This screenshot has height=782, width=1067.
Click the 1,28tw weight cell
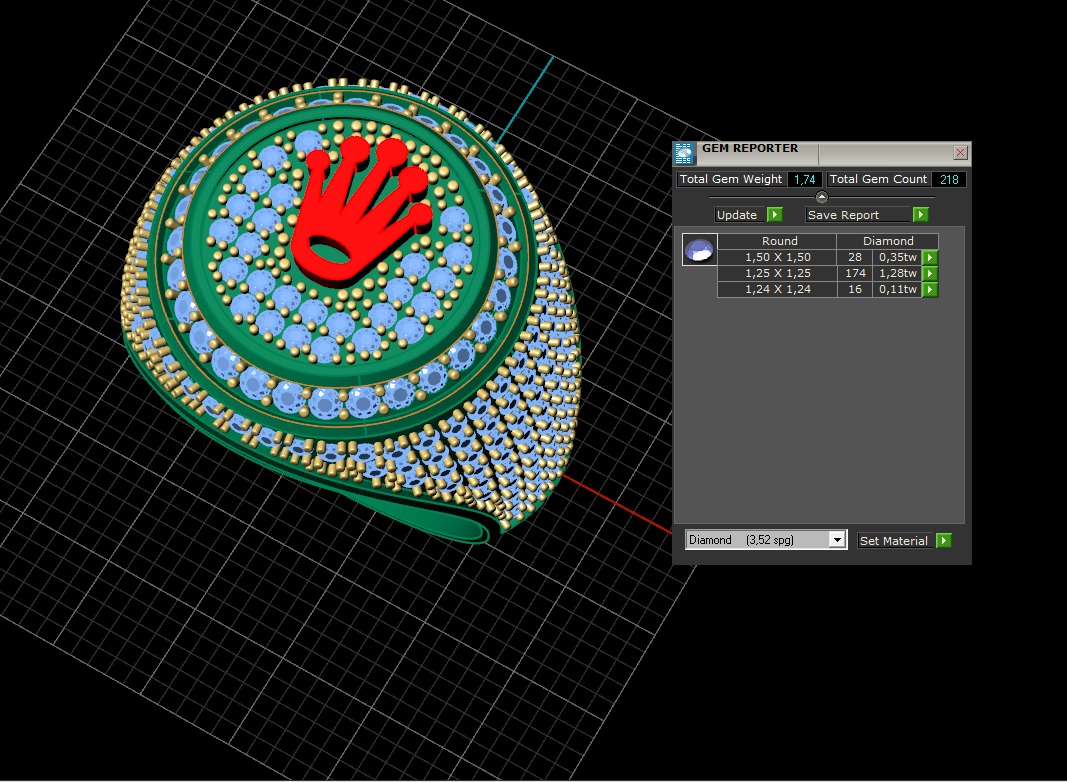coord(897,273)
